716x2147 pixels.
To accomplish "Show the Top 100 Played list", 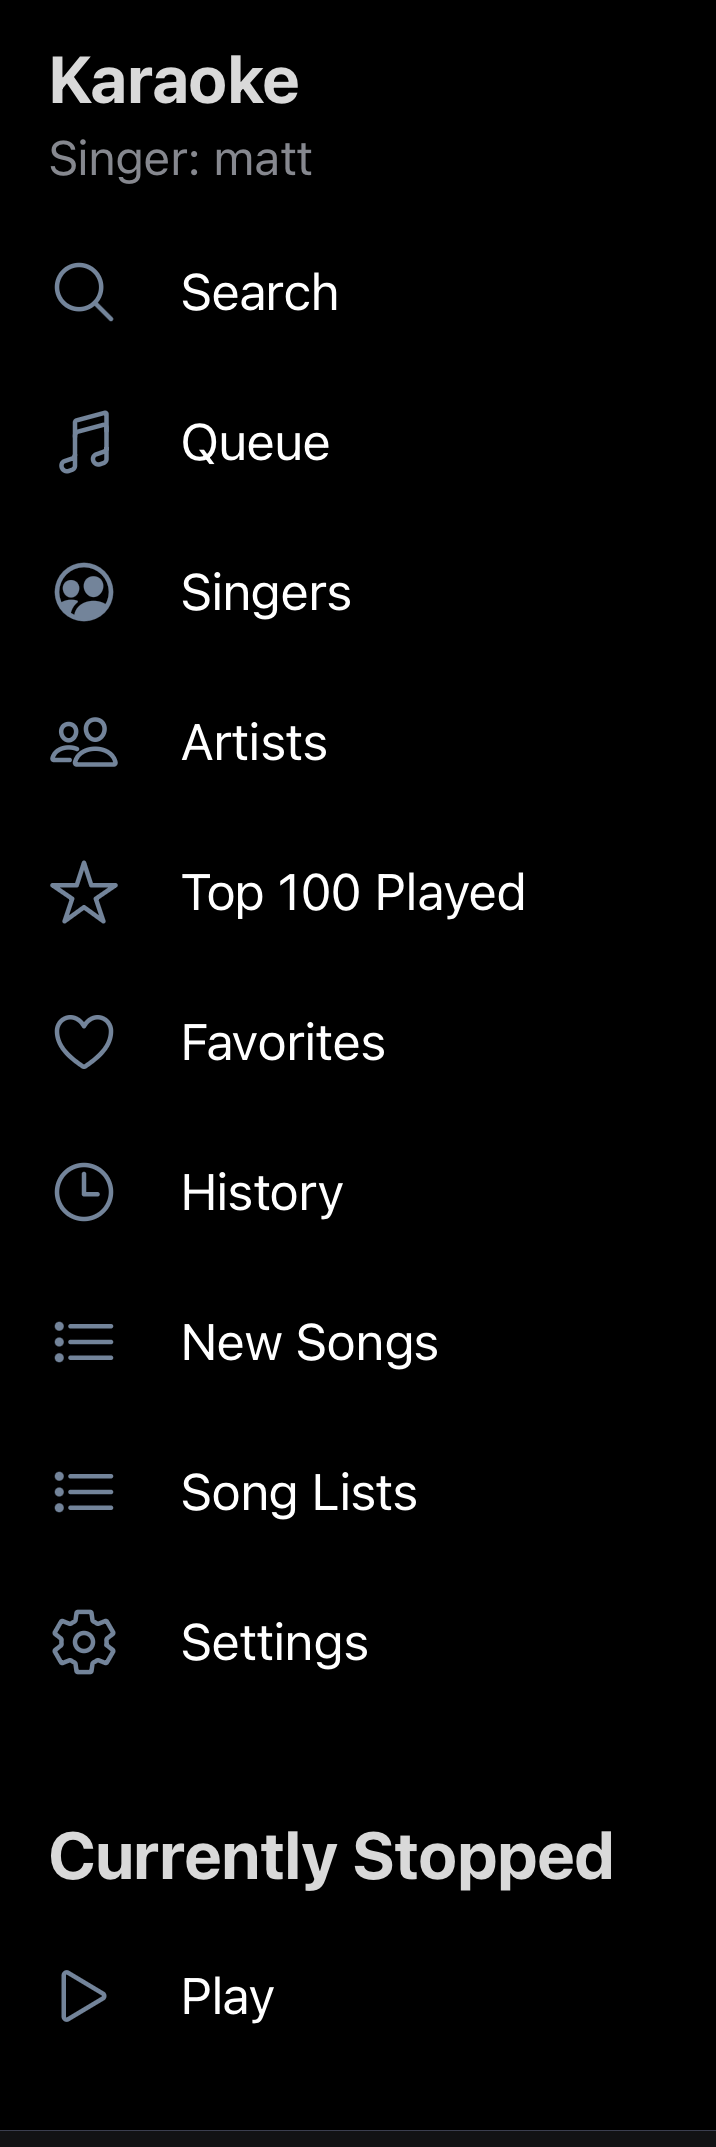I will pos(353,893).
